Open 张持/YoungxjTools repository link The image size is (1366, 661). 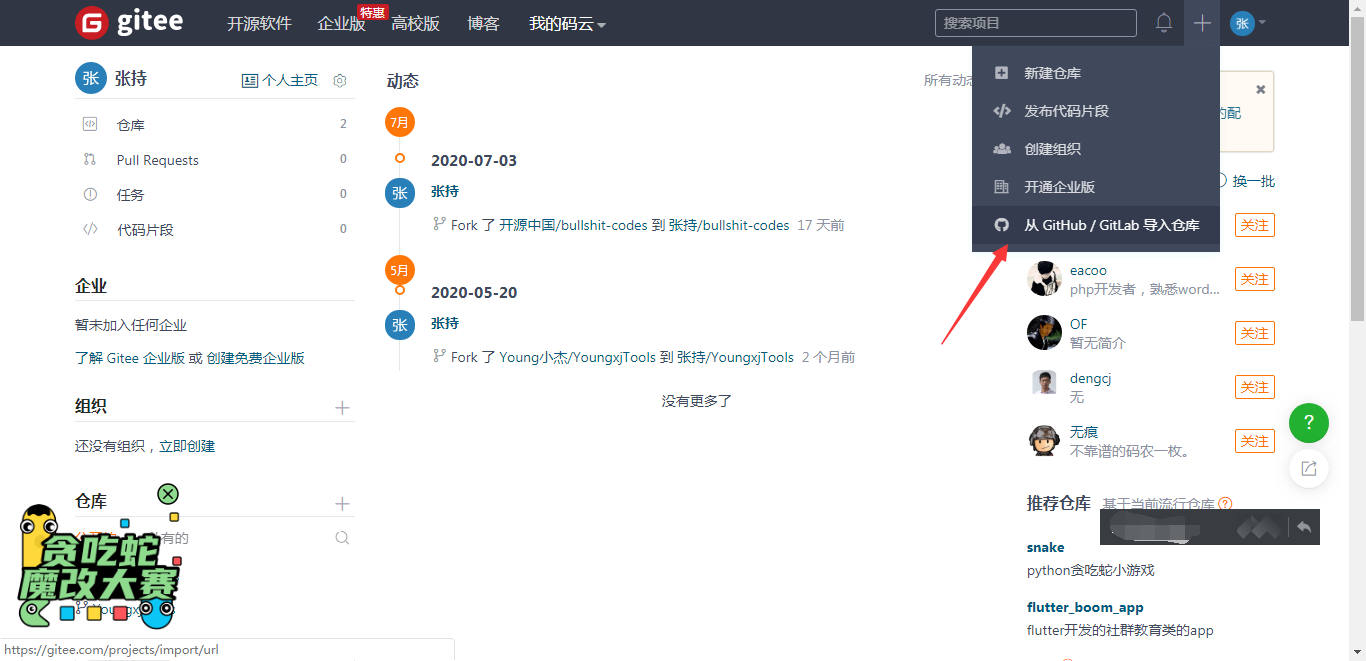pos(735,357)
